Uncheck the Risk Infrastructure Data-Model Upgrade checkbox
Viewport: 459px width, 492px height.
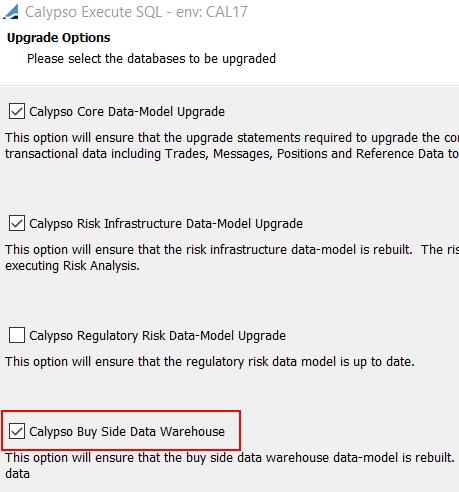pyautogui.click(x=17, y=223)
